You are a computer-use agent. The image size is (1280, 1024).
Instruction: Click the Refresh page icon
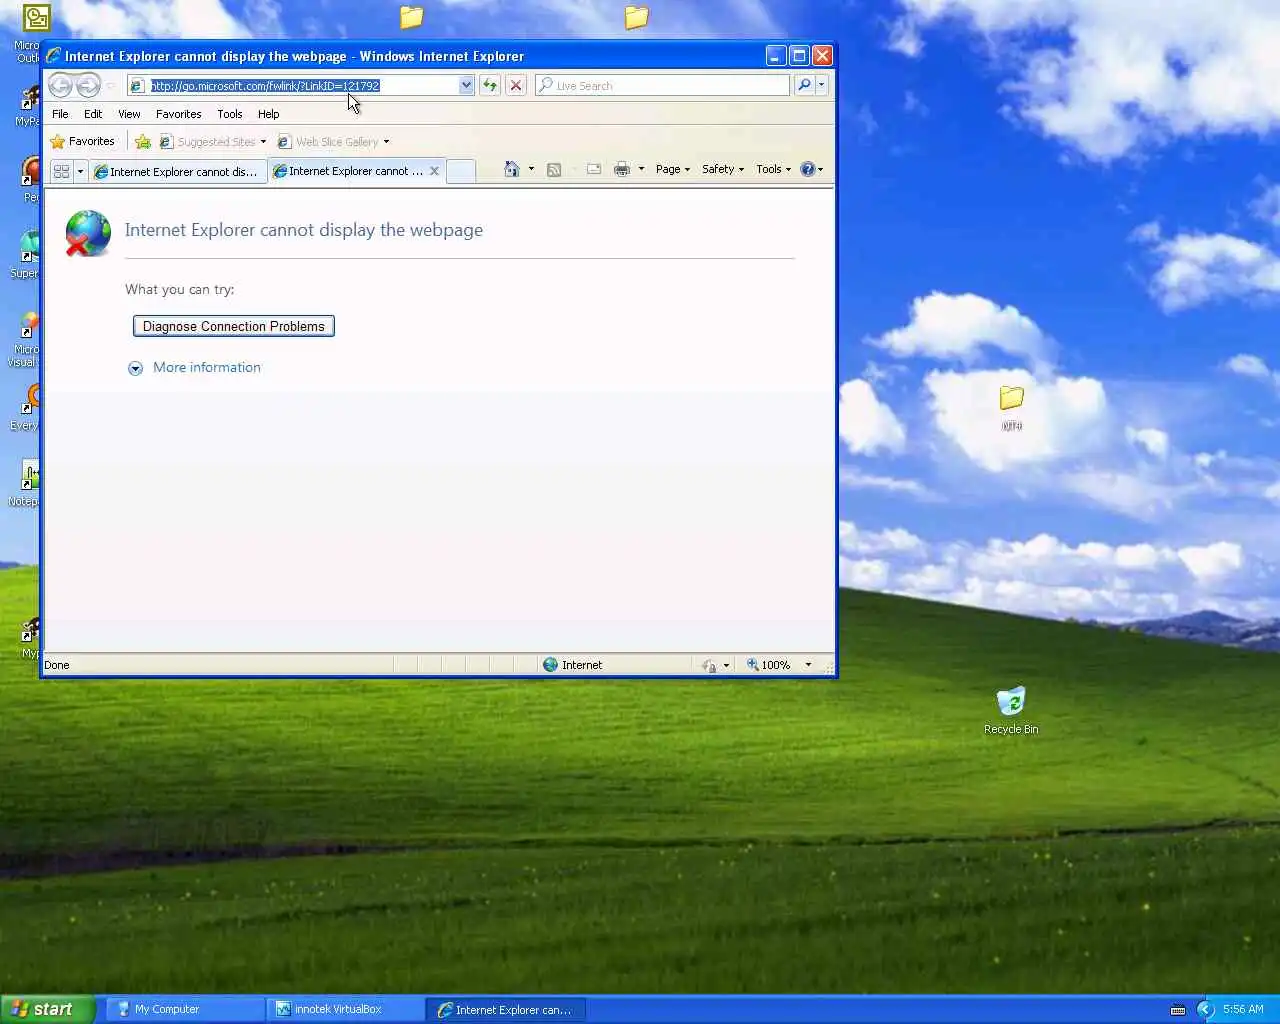tap(490, 86)
